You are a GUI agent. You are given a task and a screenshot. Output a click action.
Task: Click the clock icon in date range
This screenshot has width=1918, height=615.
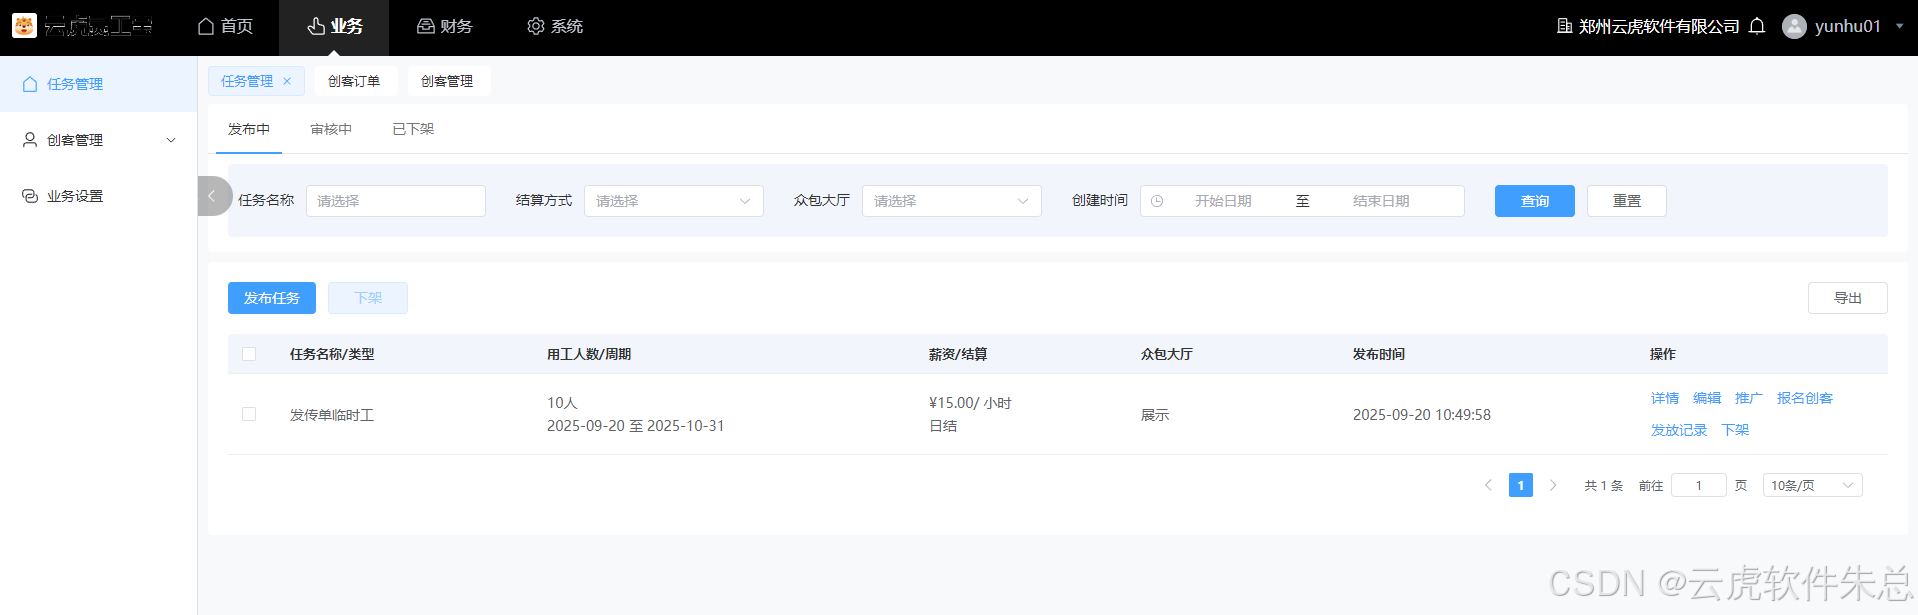click(1157, 201)
